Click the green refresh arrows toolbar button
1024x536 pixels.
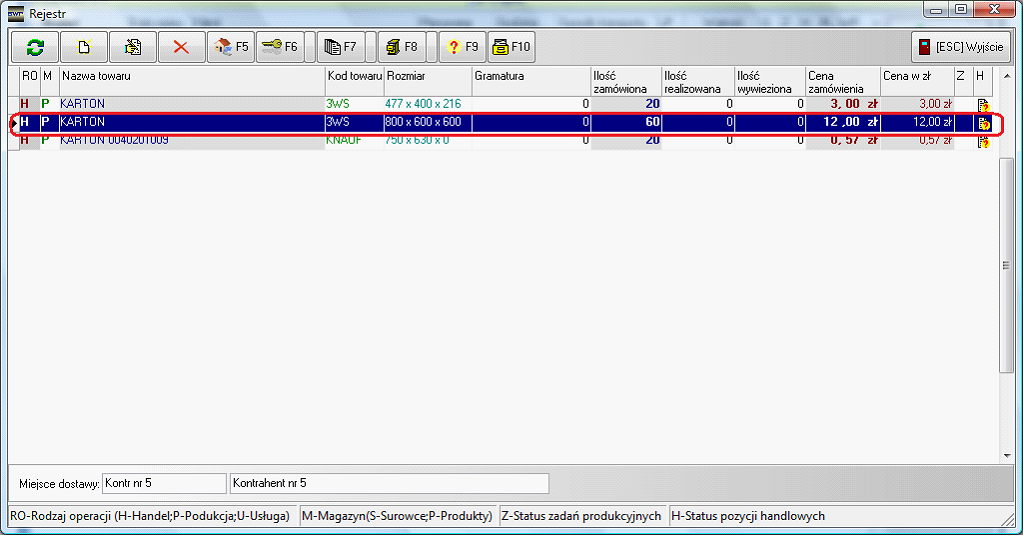(x=35, y=47)
